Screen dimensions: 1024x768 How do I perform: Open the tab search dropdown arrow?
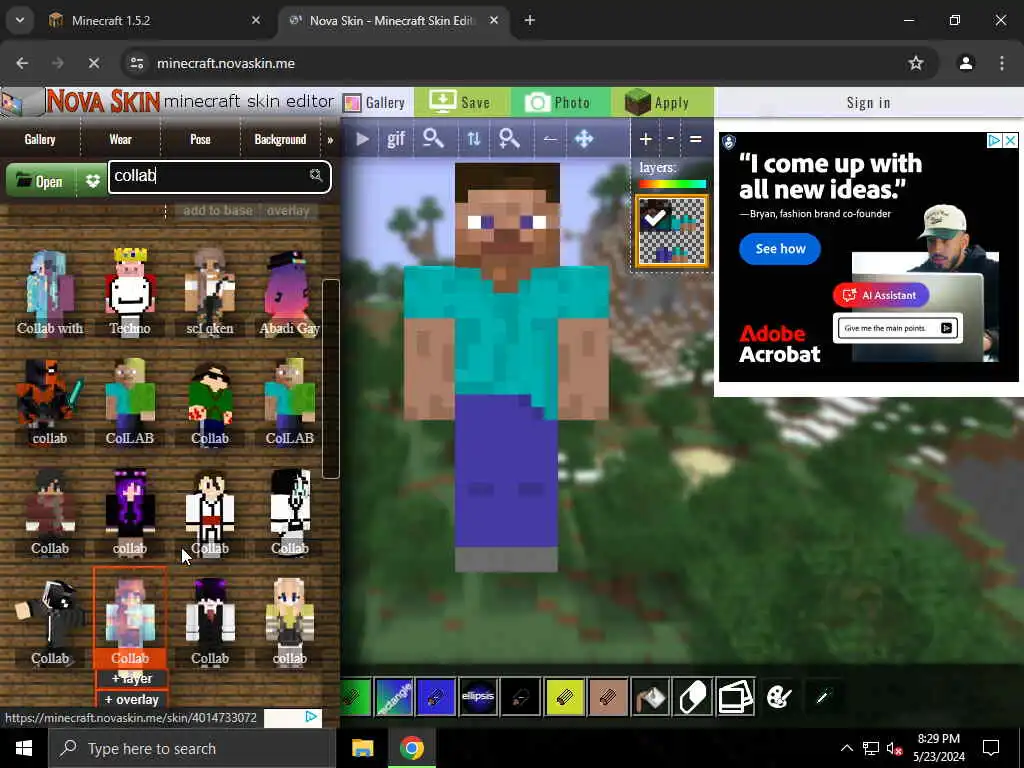pyautogui.click(x=20, y=20)
